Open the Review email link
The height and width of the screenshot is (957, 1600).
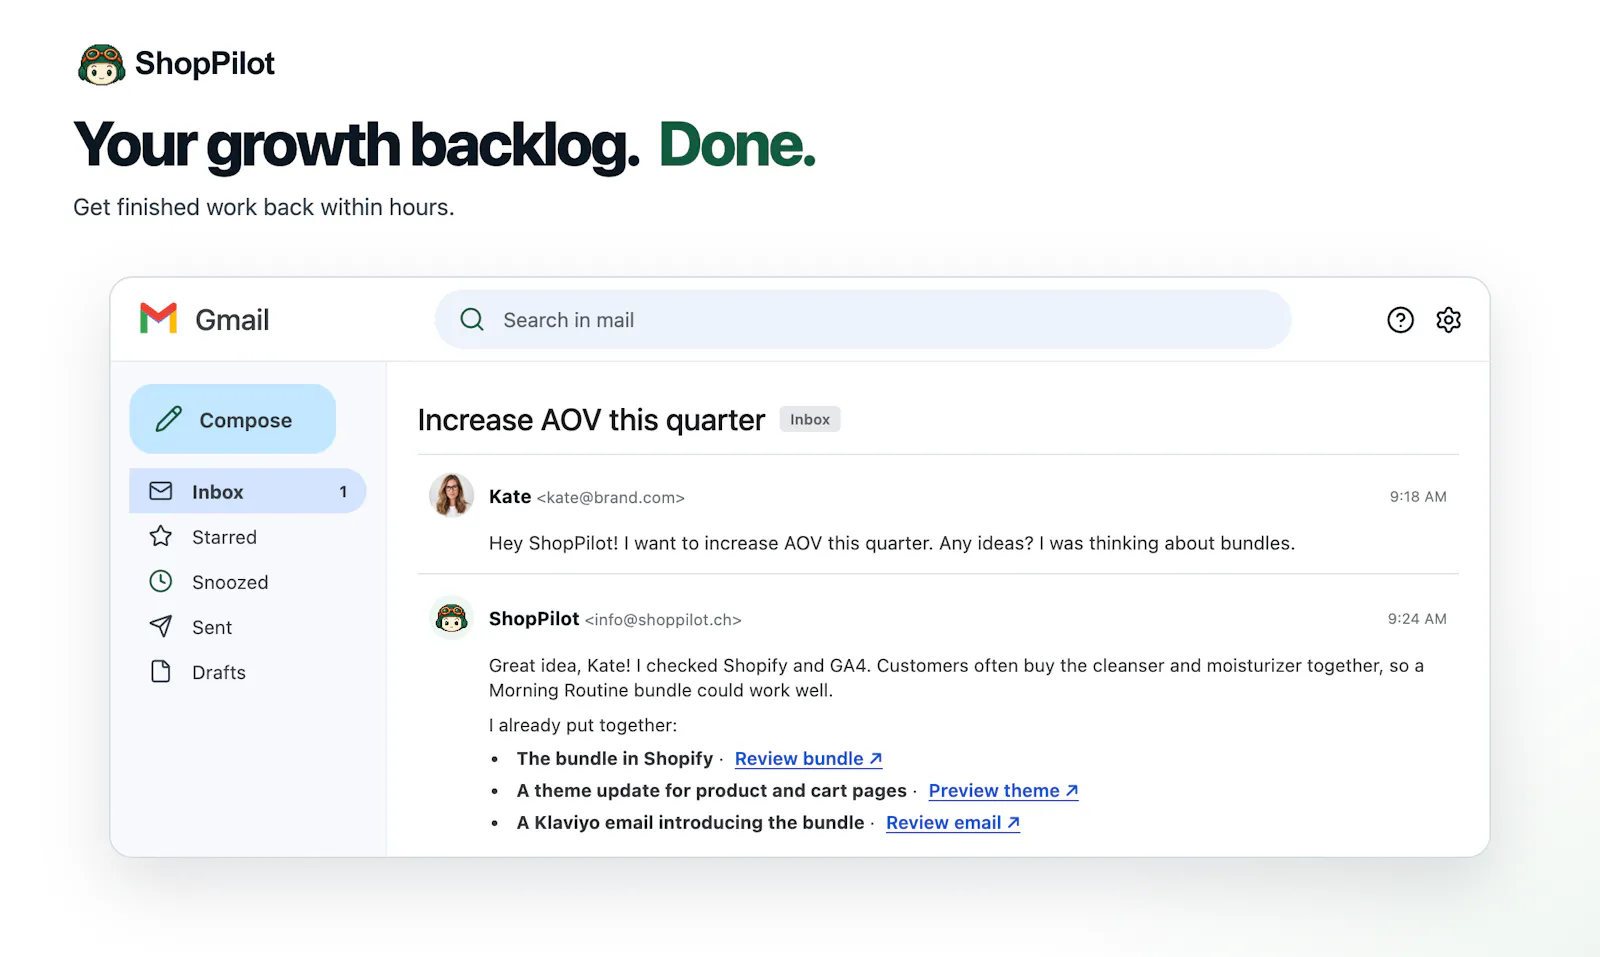click(x=952, y=822)
